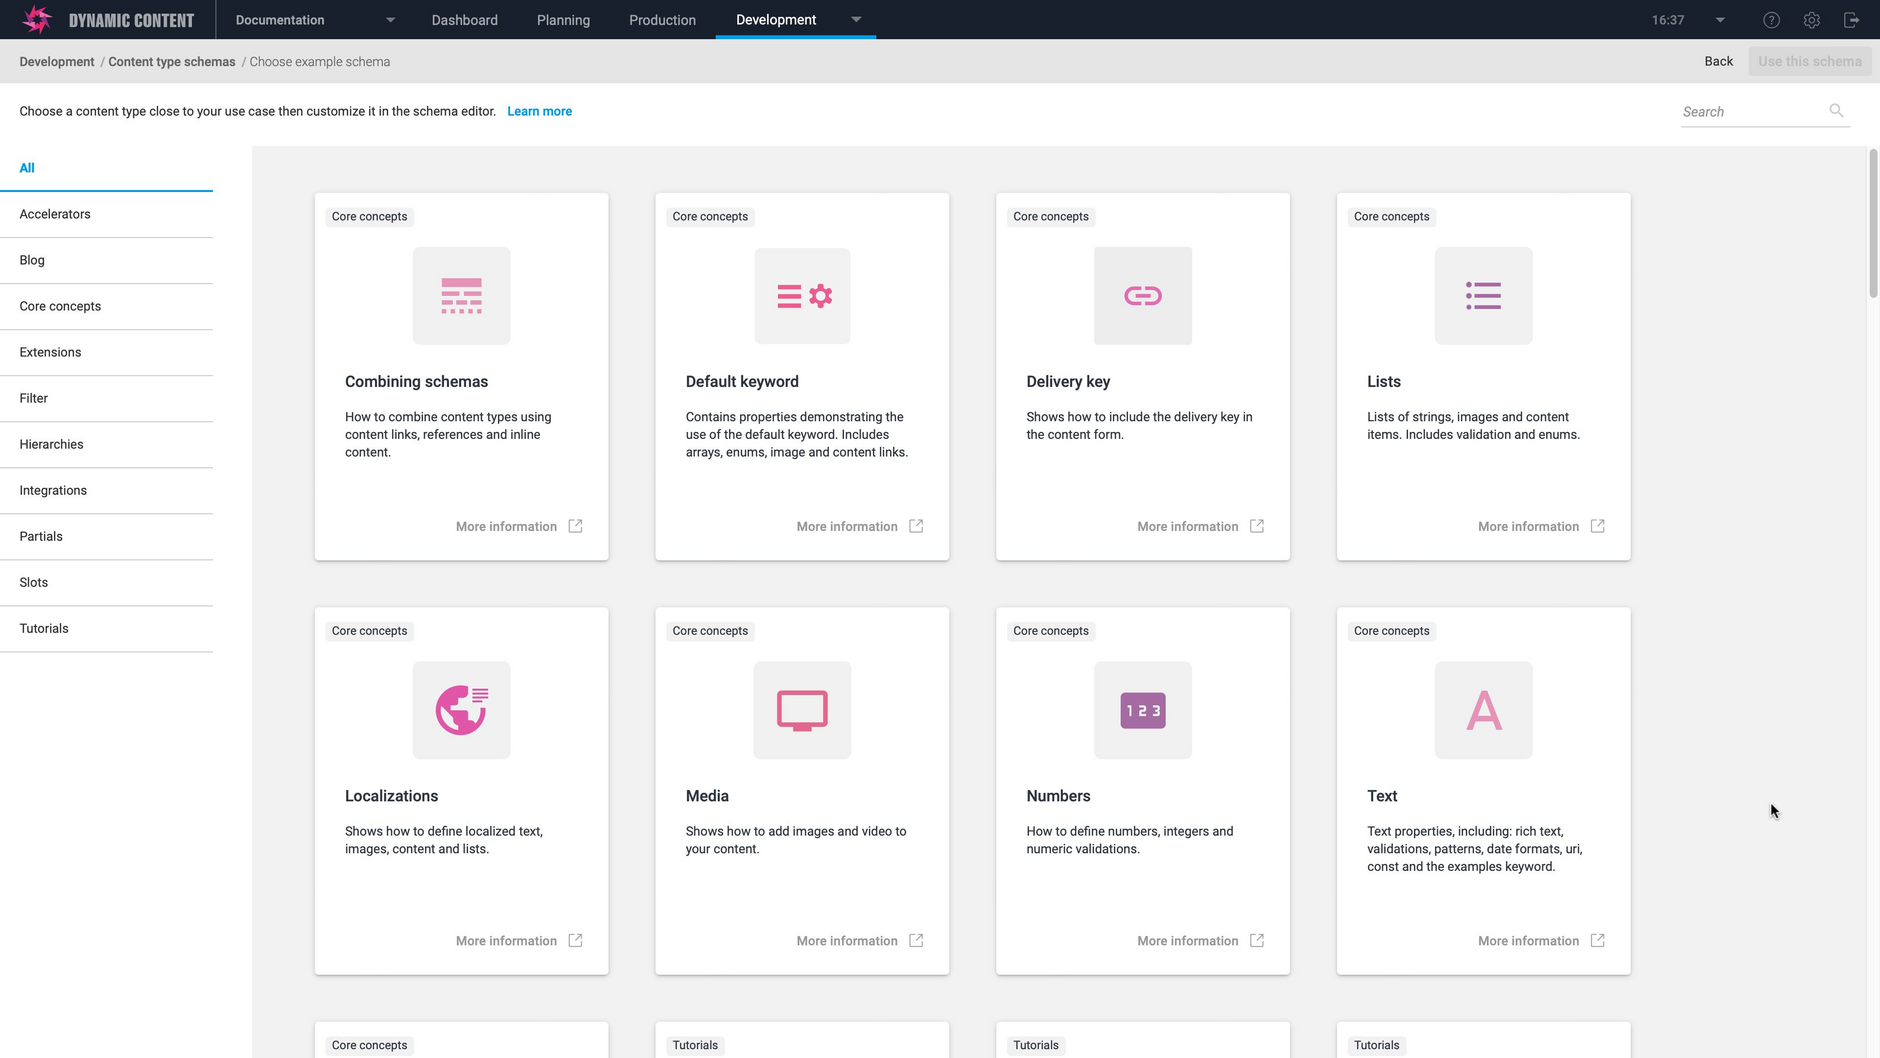Go to Content type schemas breadcrumb
Screen dimensions: 1880x1058
tap(172, 62)
